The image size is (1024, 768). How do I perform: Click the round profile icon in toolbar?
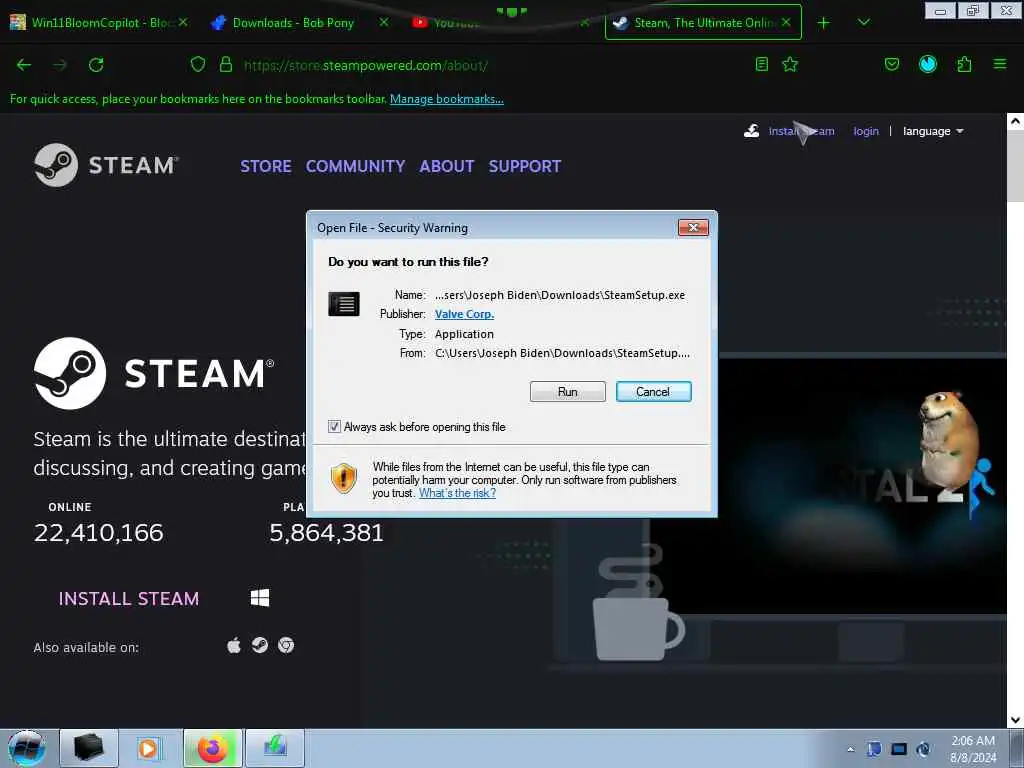(928, 64)
